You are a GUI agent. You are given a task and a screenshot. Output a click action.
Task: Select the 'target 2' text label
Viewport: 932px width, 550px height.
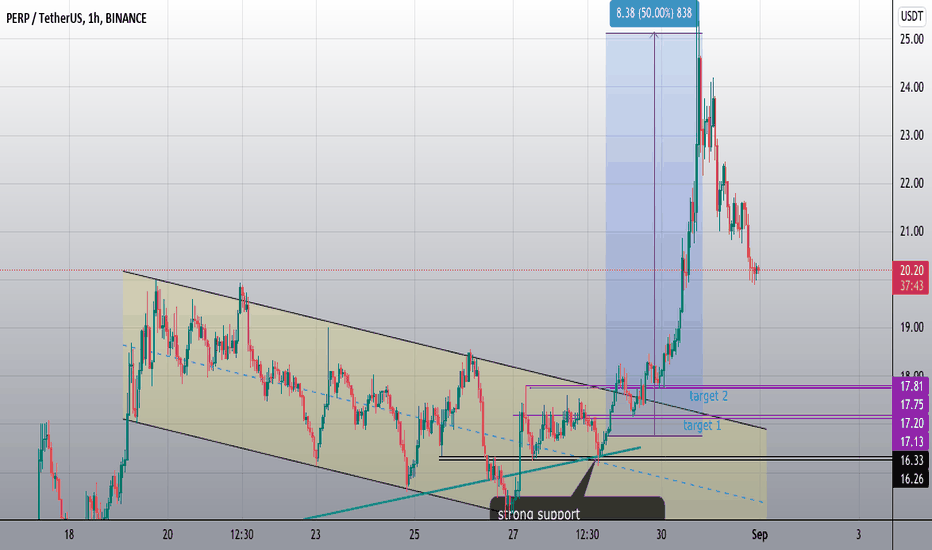(x=709, y=396)
